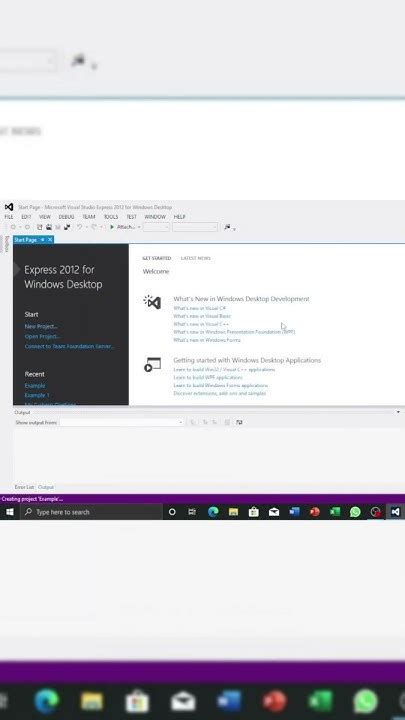Open What's new in Visual C++ link
The width and height of the screenshot is (405, 720).
click(x=201, y=324)
